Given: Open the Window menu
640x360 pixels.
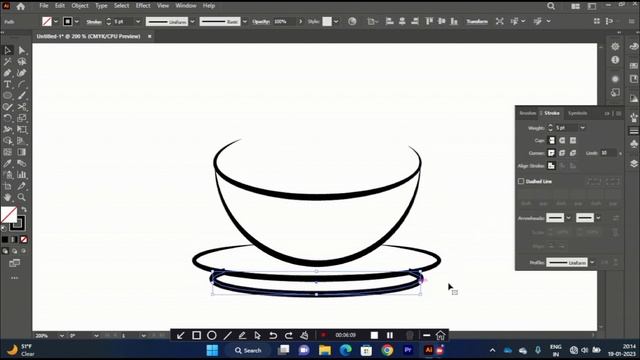Looking at the screenshot, I should (x=186, y=6).
